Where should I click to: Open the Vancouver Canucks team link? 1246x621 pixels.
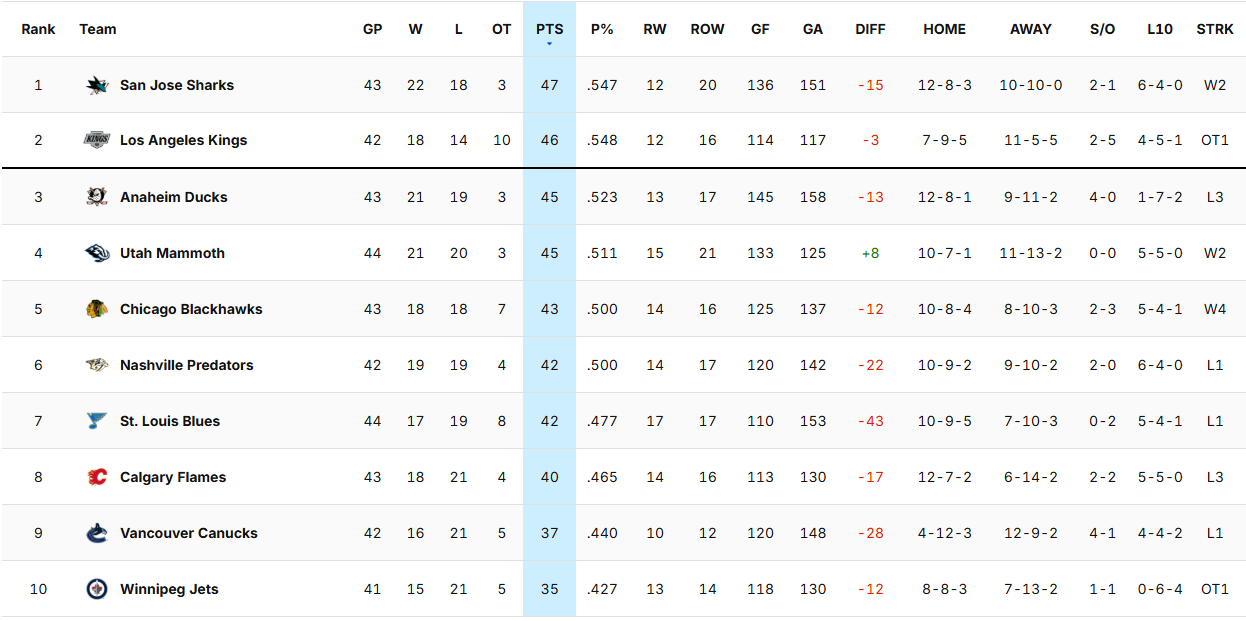coord(188,533)
